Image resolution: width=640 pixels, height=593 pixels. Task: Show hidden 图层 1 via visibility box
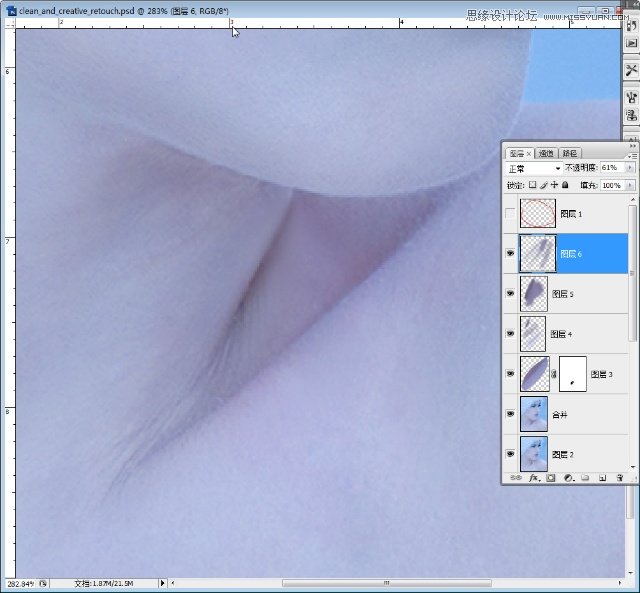point(511,214)
